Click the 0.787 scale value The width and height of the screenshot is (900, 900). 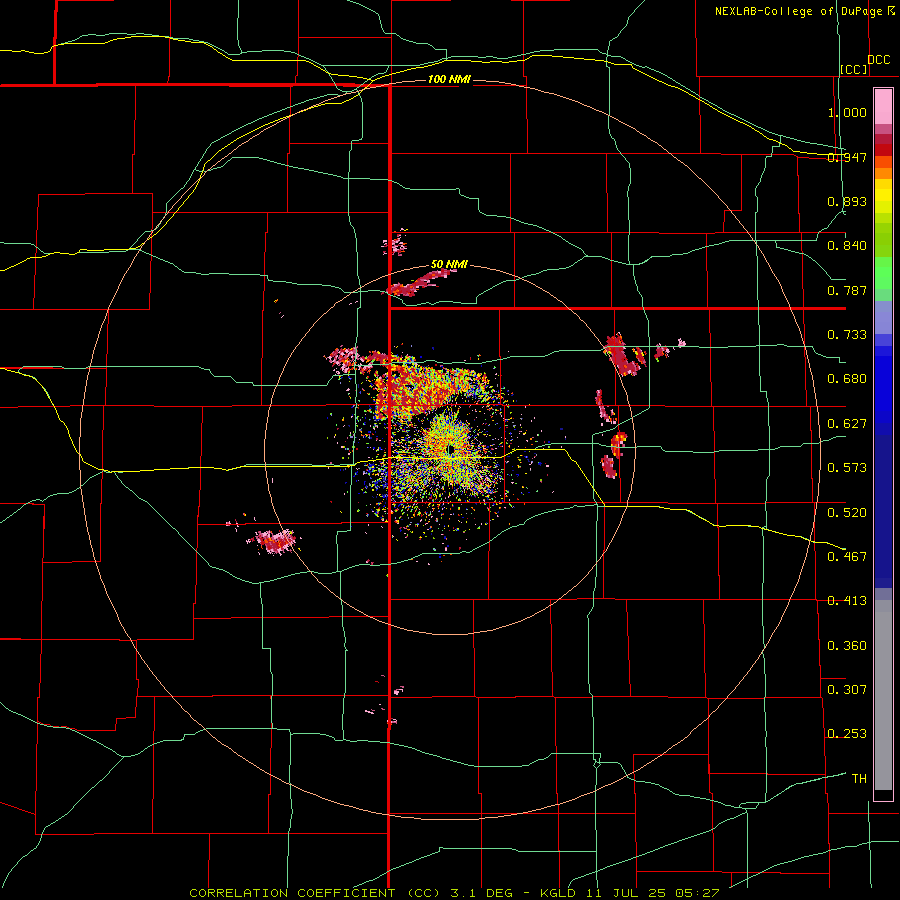tap(847, 290)
